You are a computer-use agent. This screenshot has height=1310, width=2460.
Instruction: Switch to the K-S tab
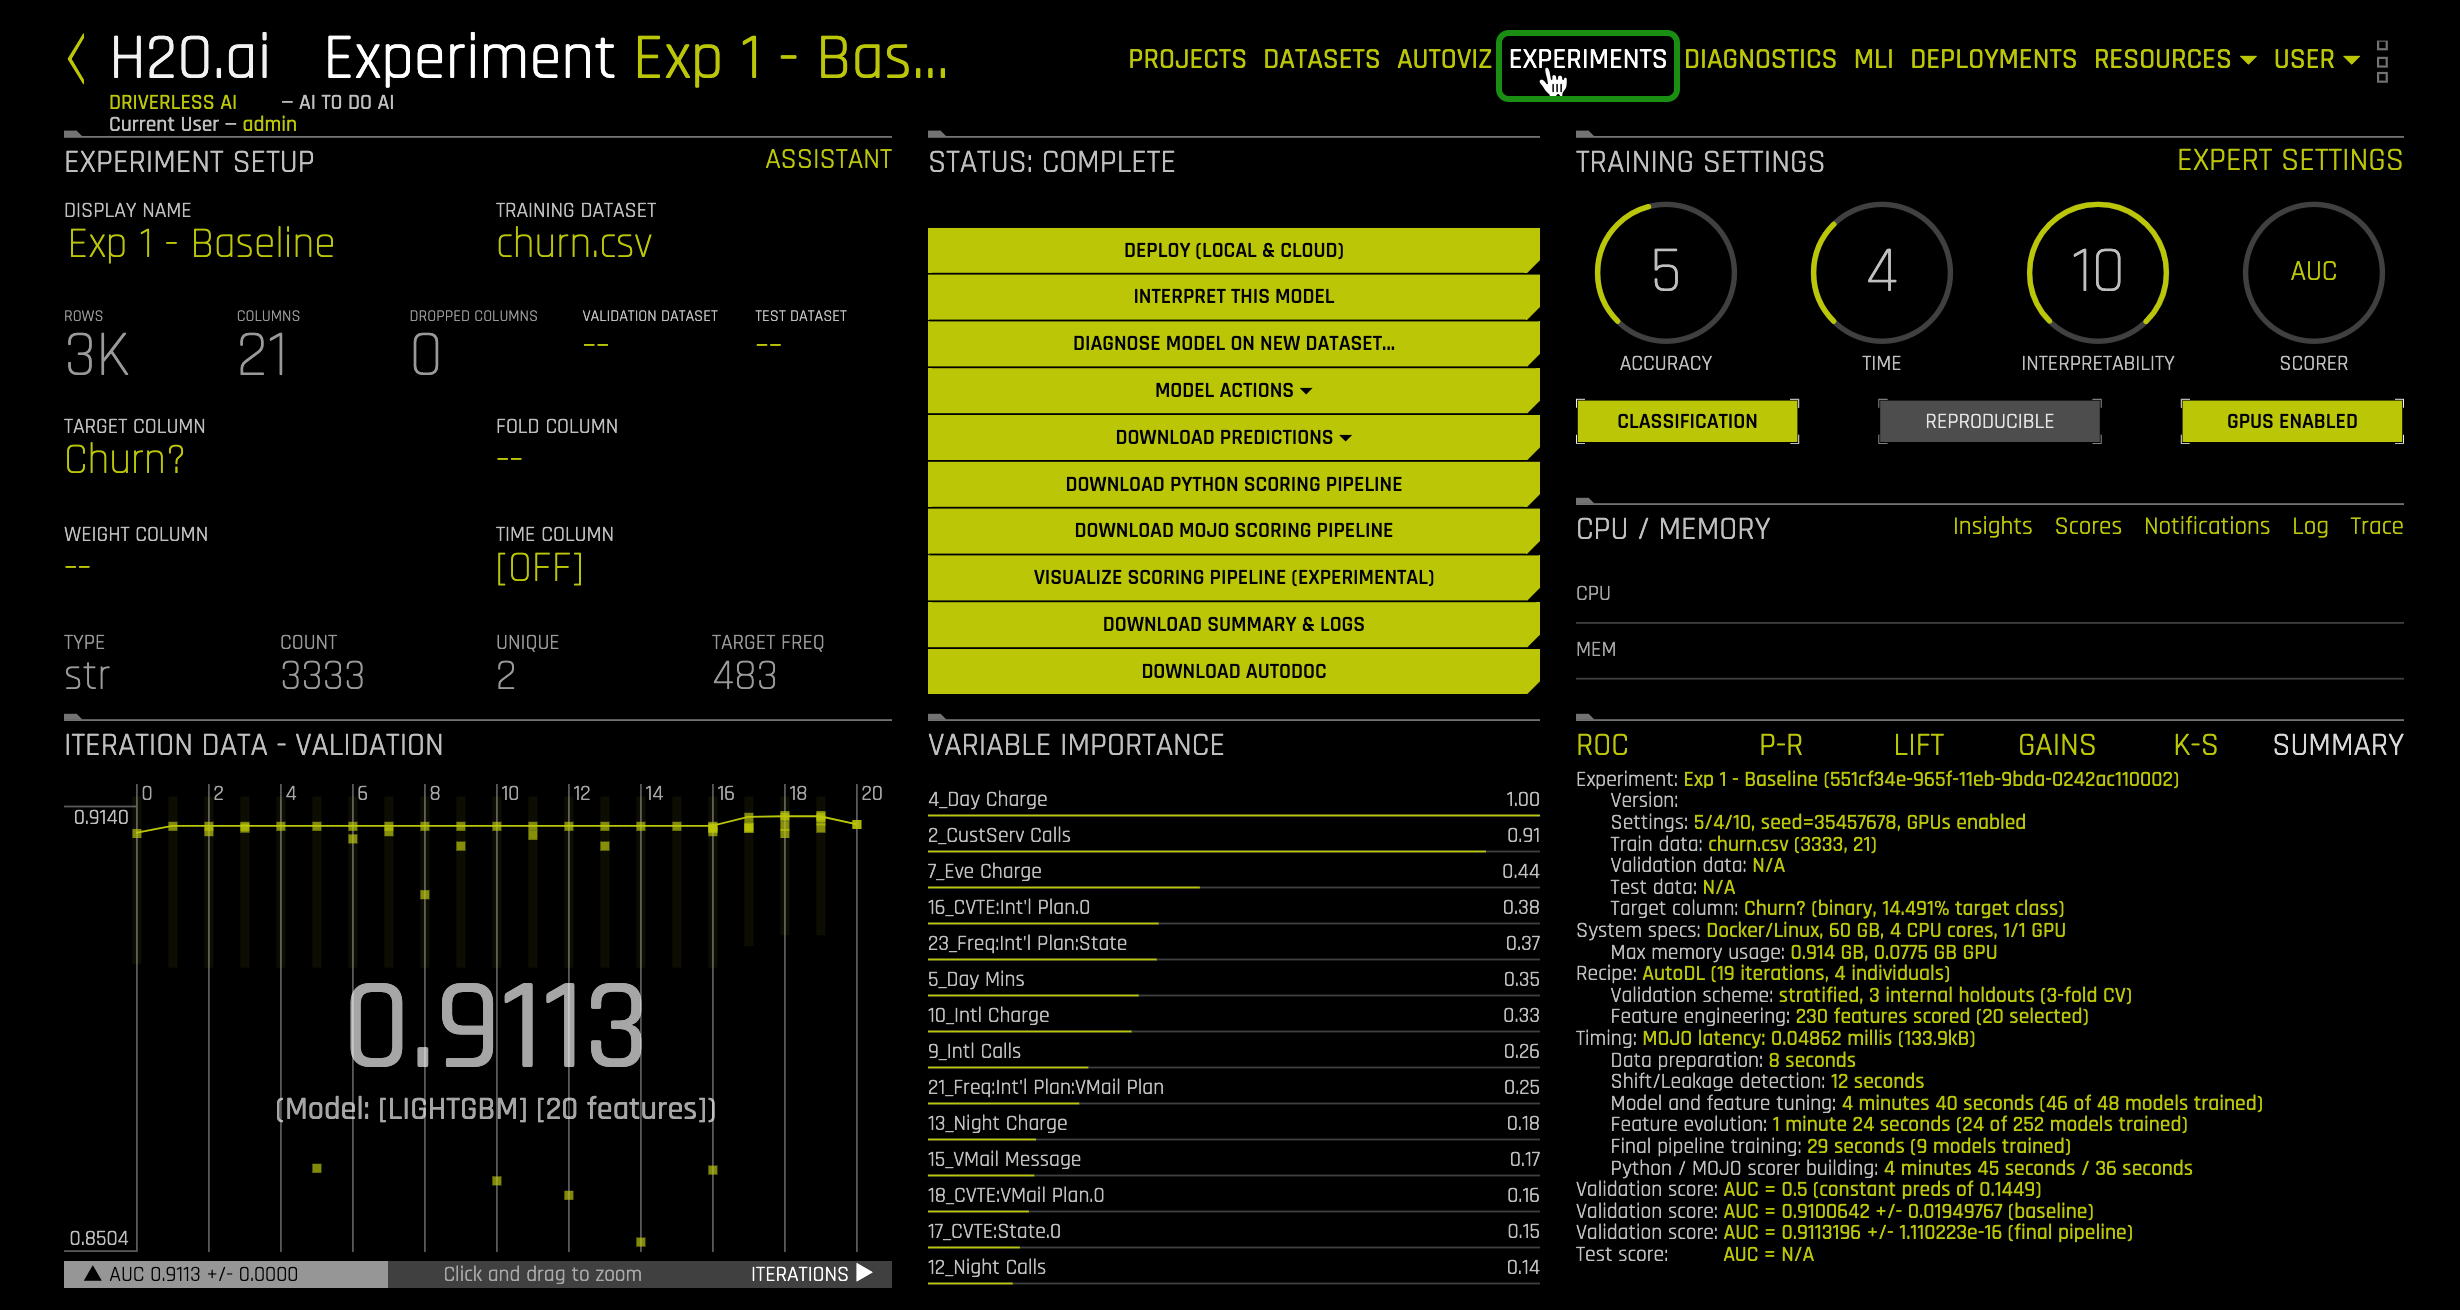pos(2195,745)
